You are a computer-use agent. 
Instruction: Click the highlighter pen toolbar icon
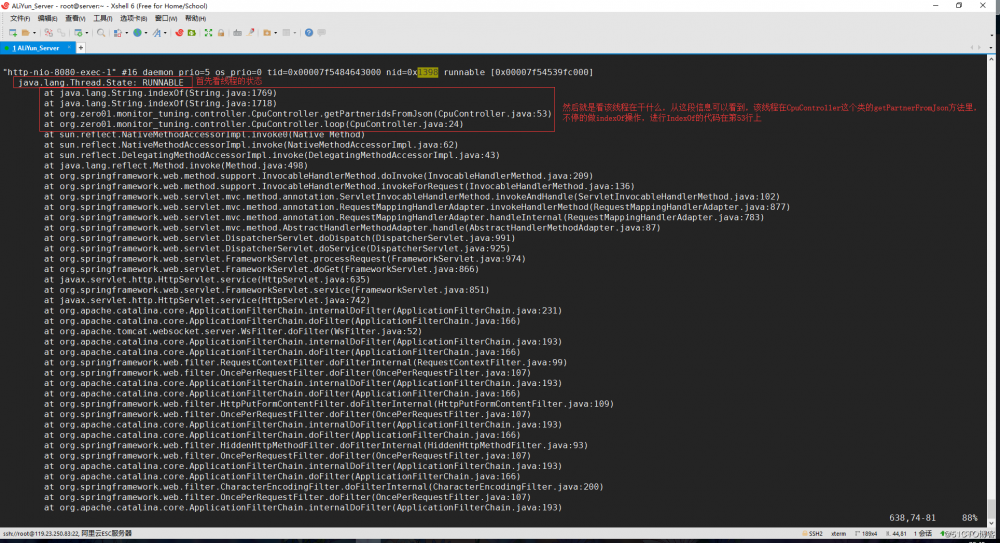251,33
